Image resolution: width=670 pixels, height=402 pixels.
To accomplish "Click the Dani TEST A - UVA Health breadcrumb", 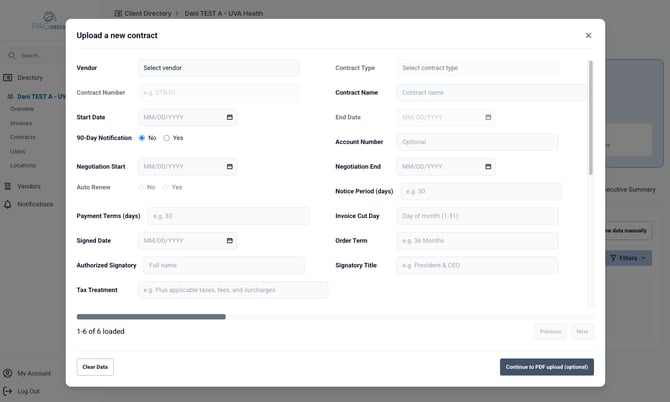I will pyautogui.click(x=223, y=14).
